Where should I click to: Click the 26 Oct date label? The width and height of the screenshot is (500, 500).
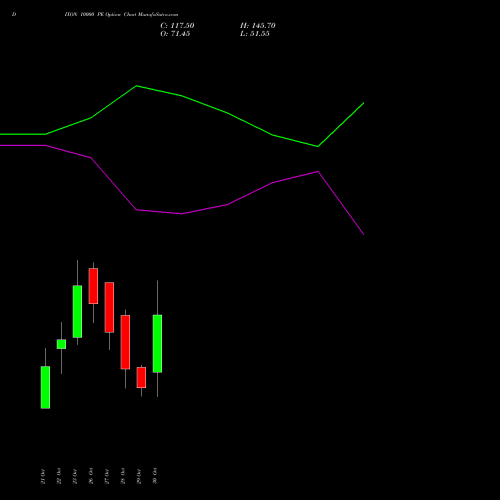click(x=91, y=476)
